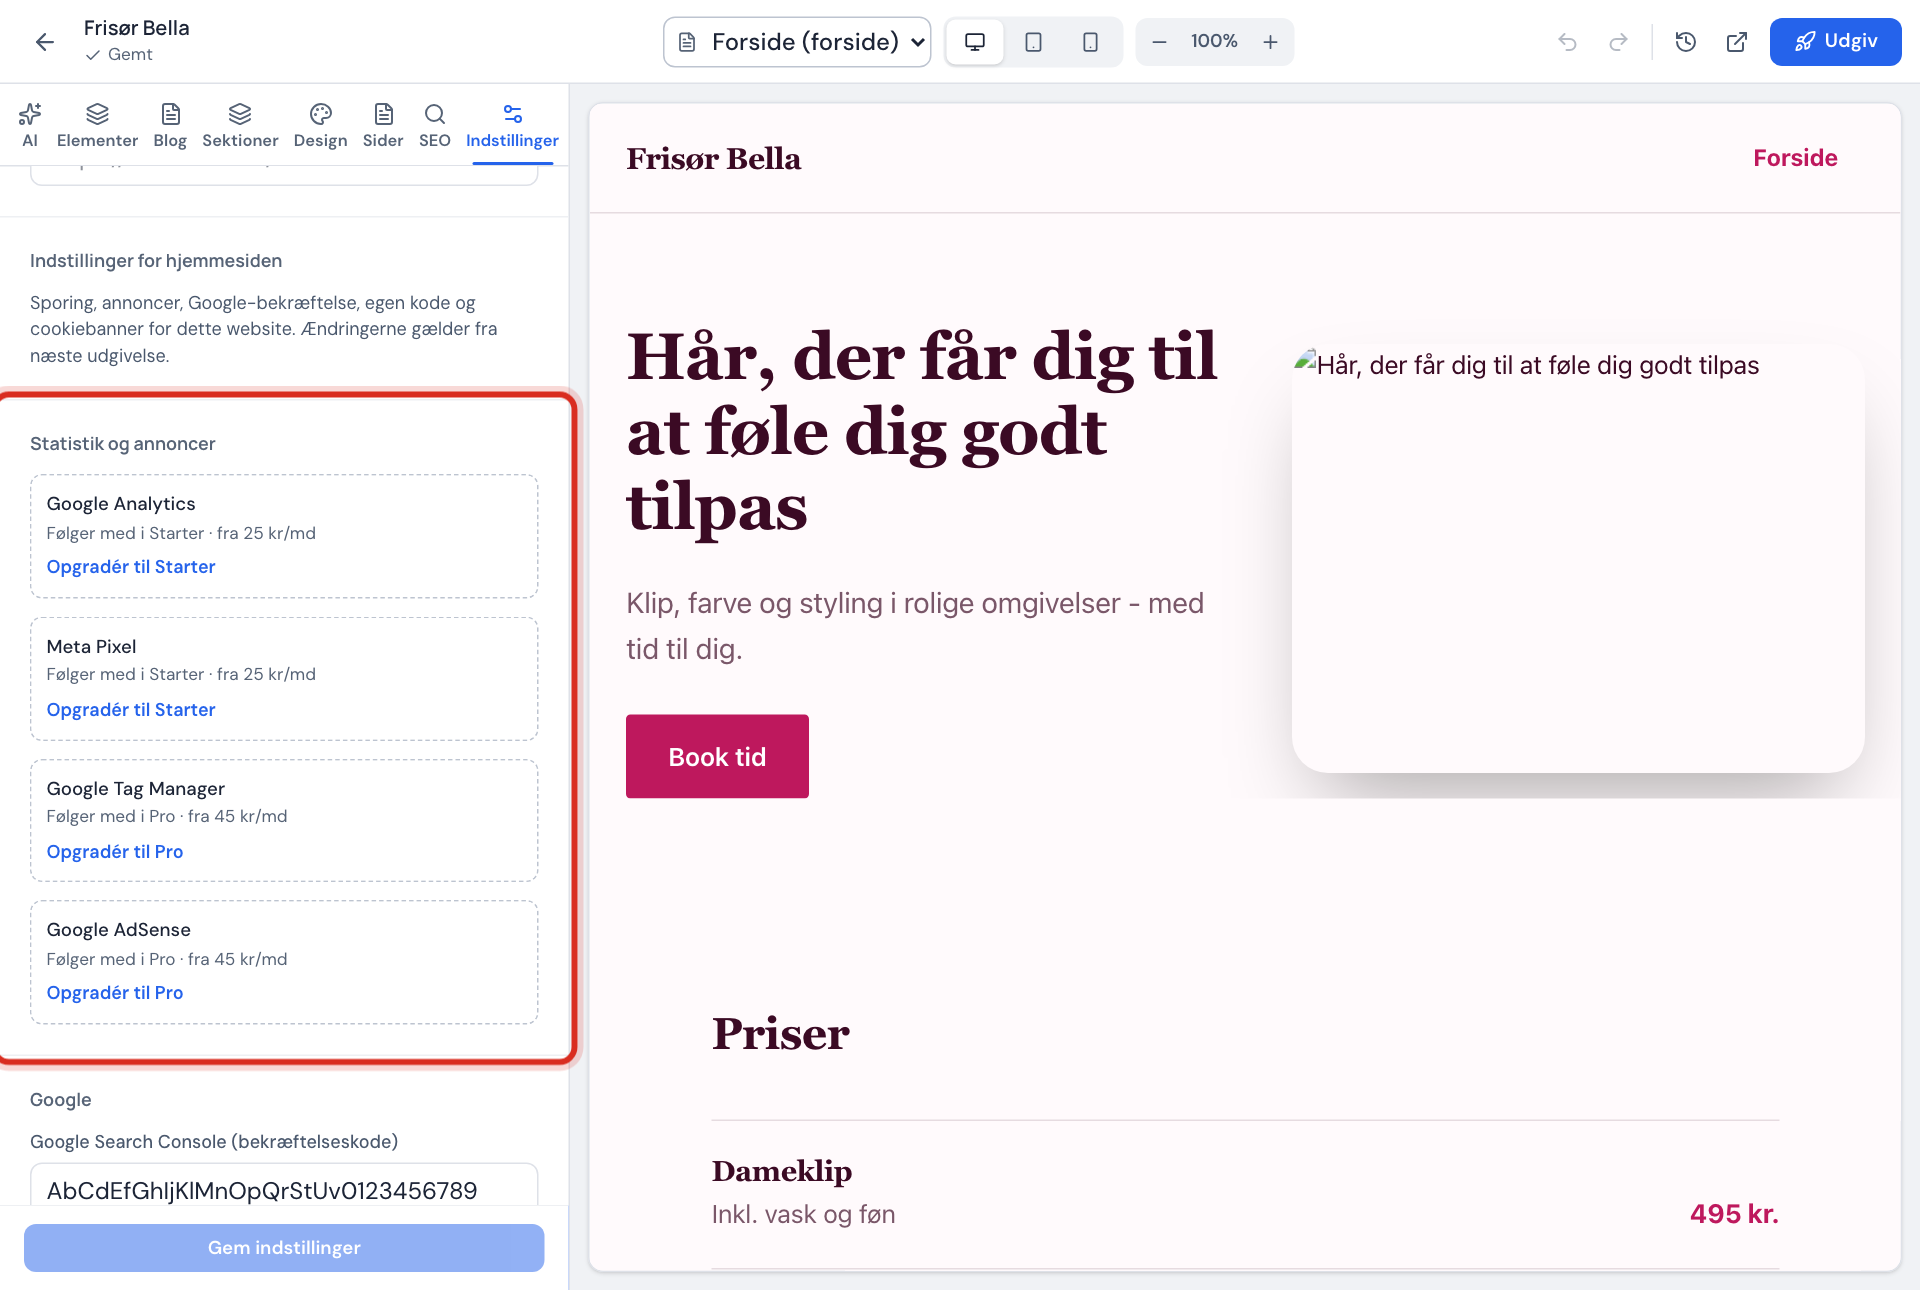Switch to the Blog tab

pyautogui.click(x=170, y=125)
